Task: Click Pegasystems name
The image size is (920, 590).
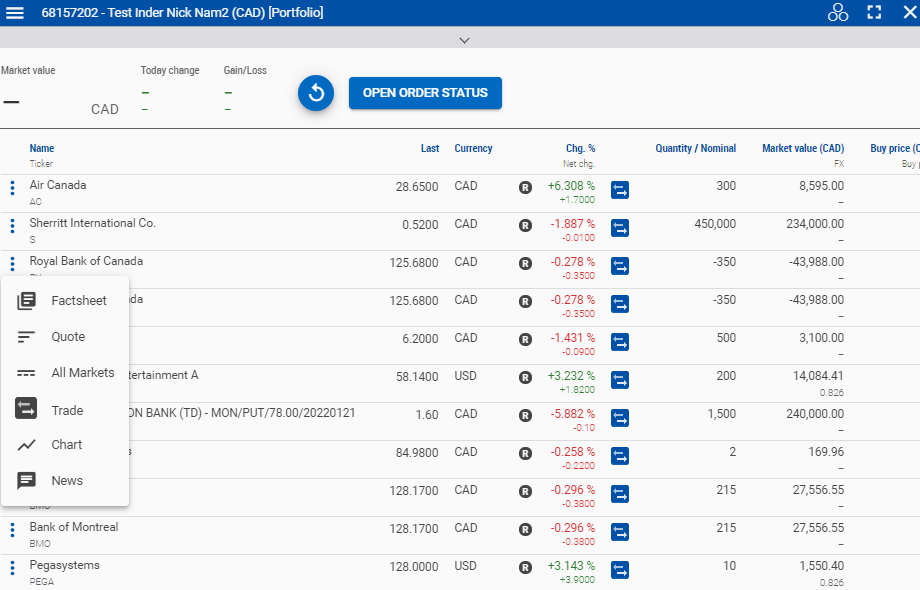Action: (x=65, y=565)
